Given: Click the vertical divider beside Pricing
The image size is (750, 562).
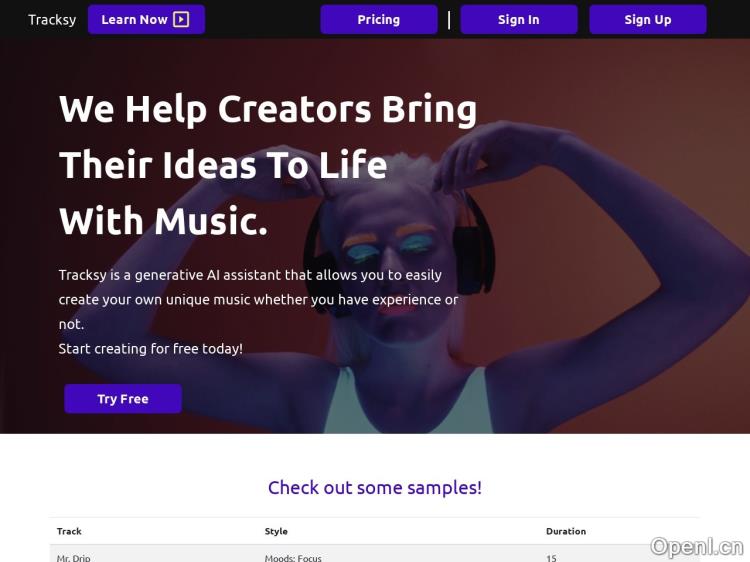Looking at the screenshot, I should tap(449, 20).
